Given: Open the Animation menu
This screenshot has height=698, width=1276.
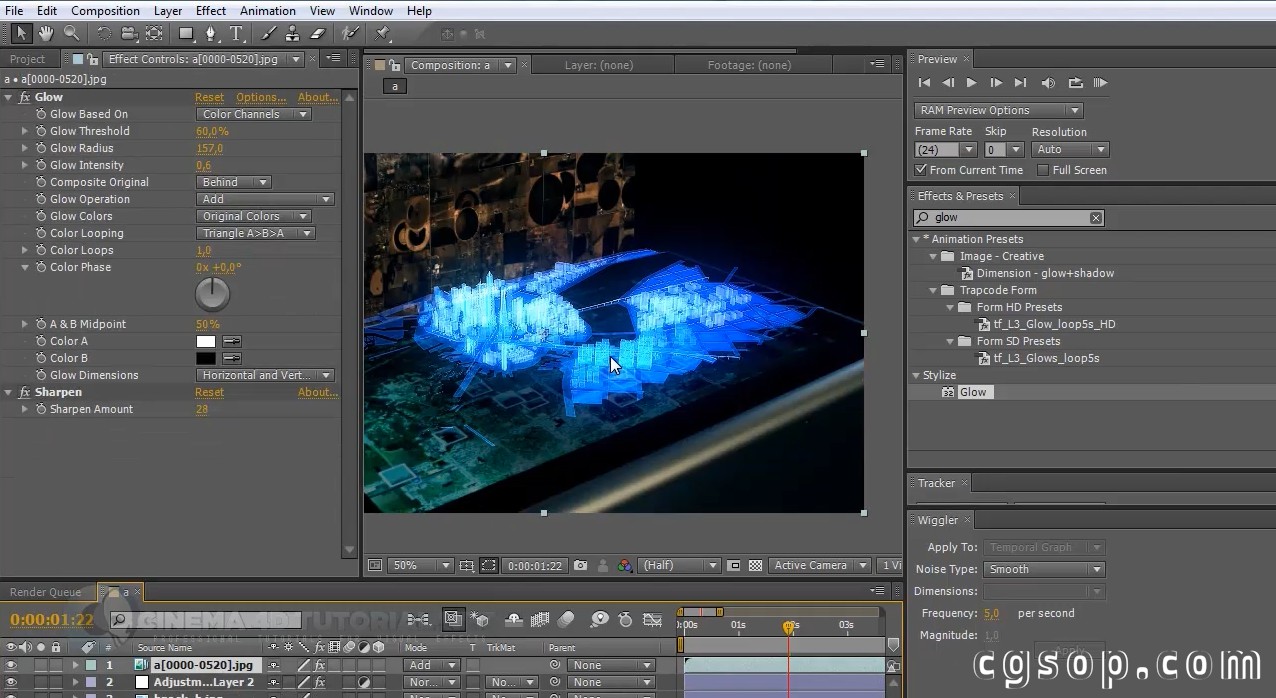Looking at the screenshot, I should [x=267, y=11].
